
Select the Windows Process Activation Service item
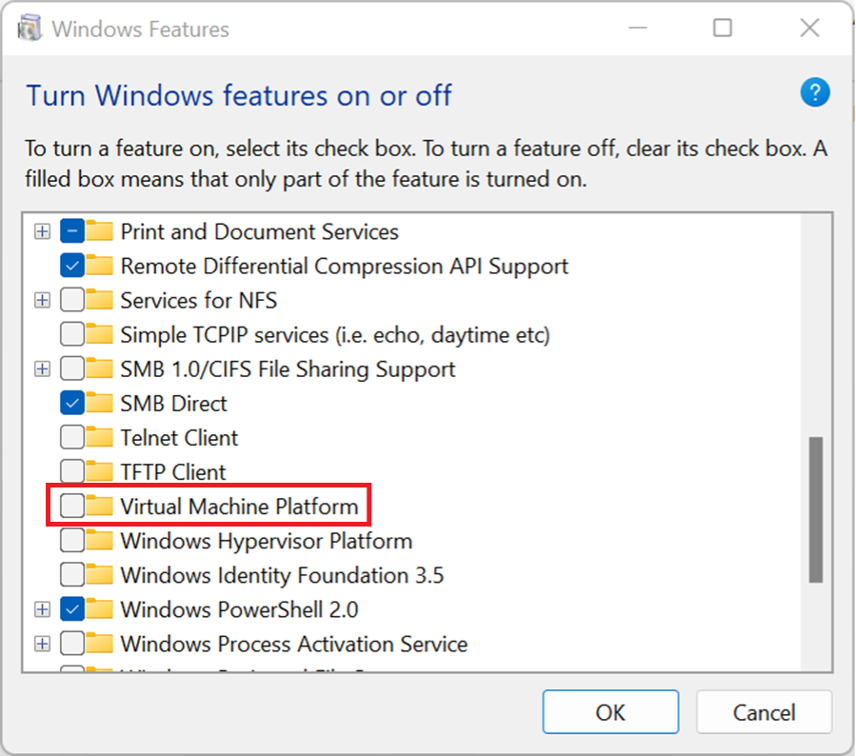[x=294, y=643]
